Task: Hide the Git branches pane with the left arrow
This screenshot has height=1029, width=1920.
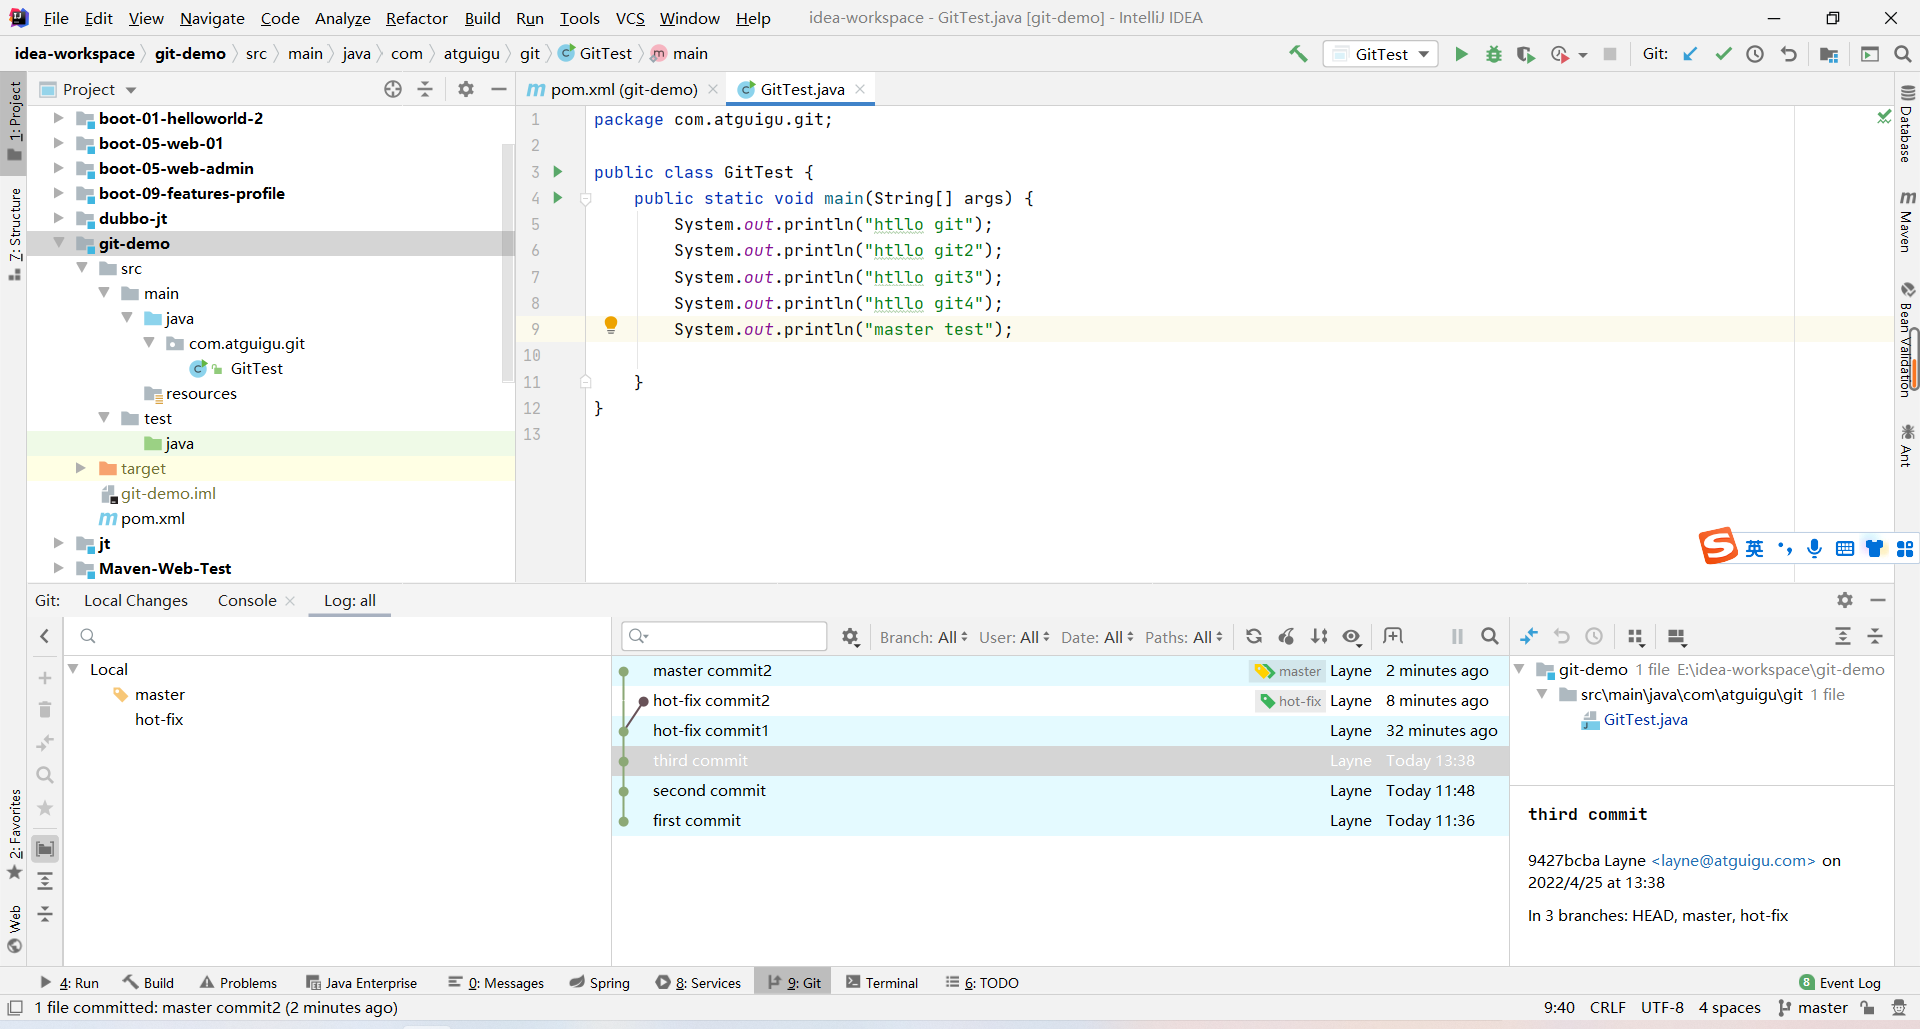Action: pyautogui.click(x=45, y=636)
